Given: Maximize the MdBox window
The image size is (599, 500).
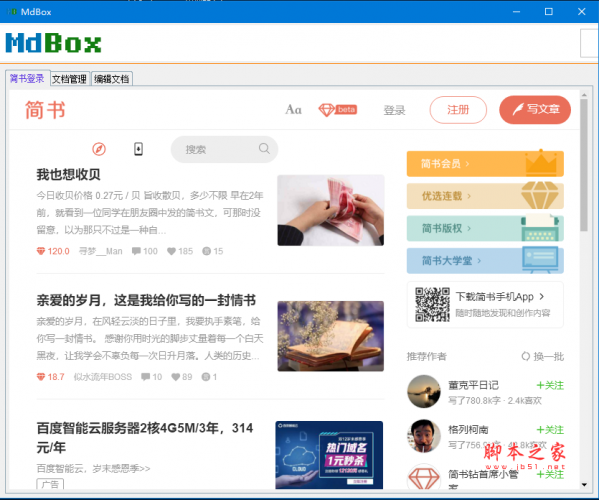Looking at the screenshot, I should point(549,11).
